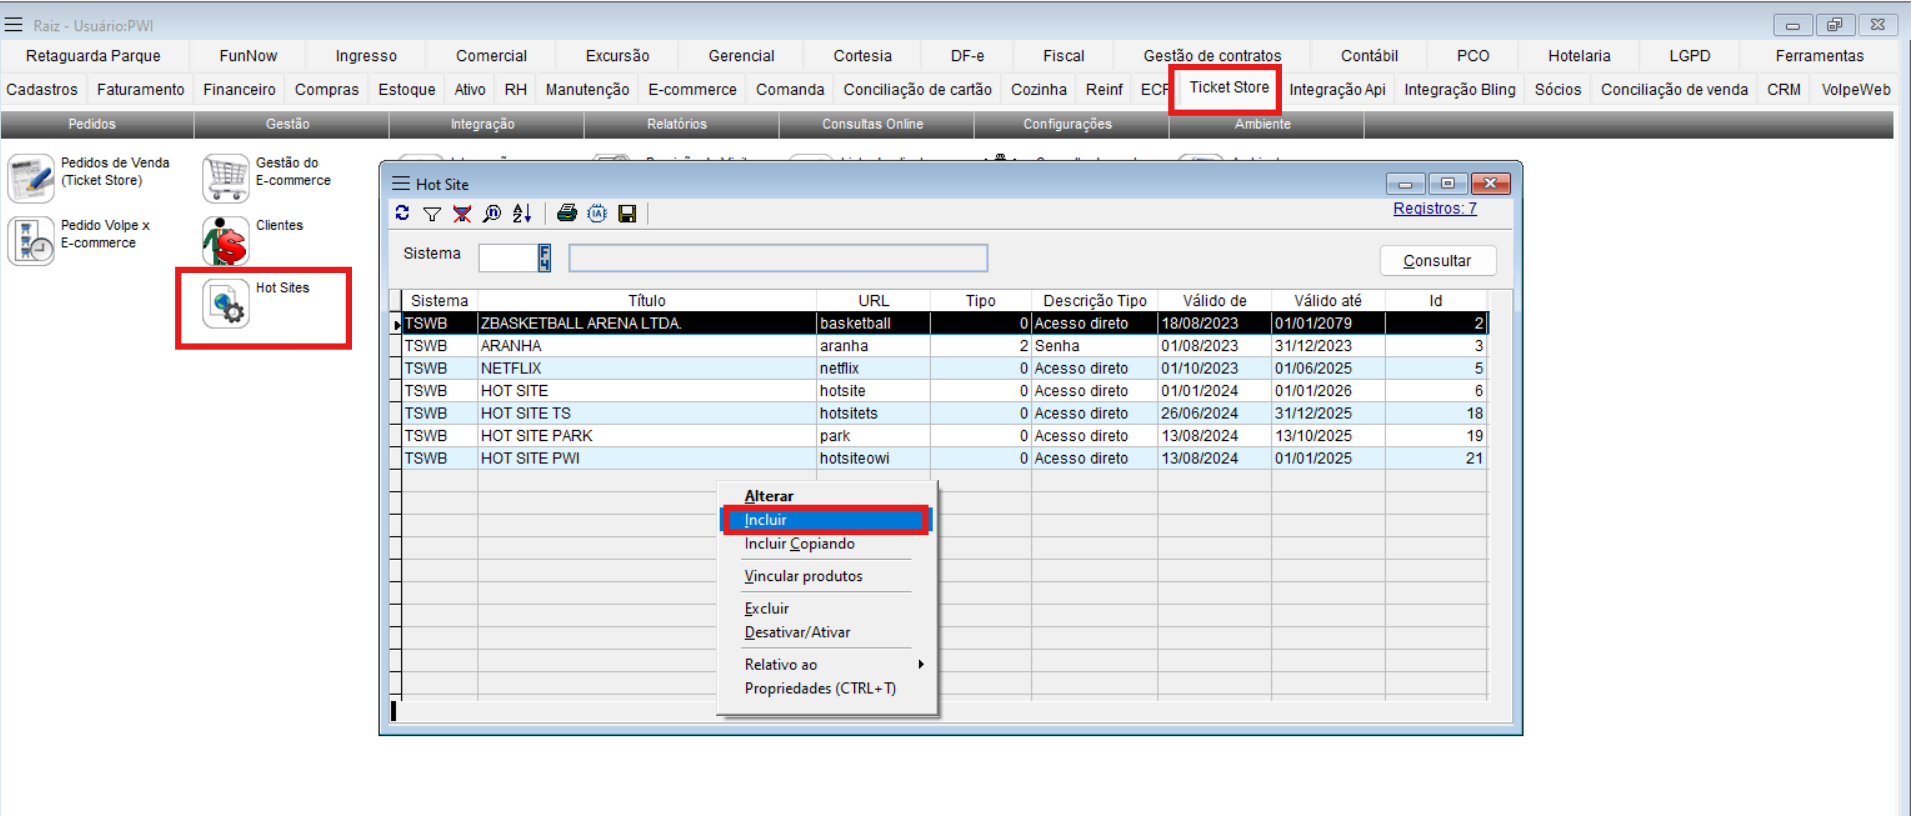Viewport: 1911px width, 816px height.
Task: Click the IA chip icon in toolbar
Action: click(x=597, y=213)
